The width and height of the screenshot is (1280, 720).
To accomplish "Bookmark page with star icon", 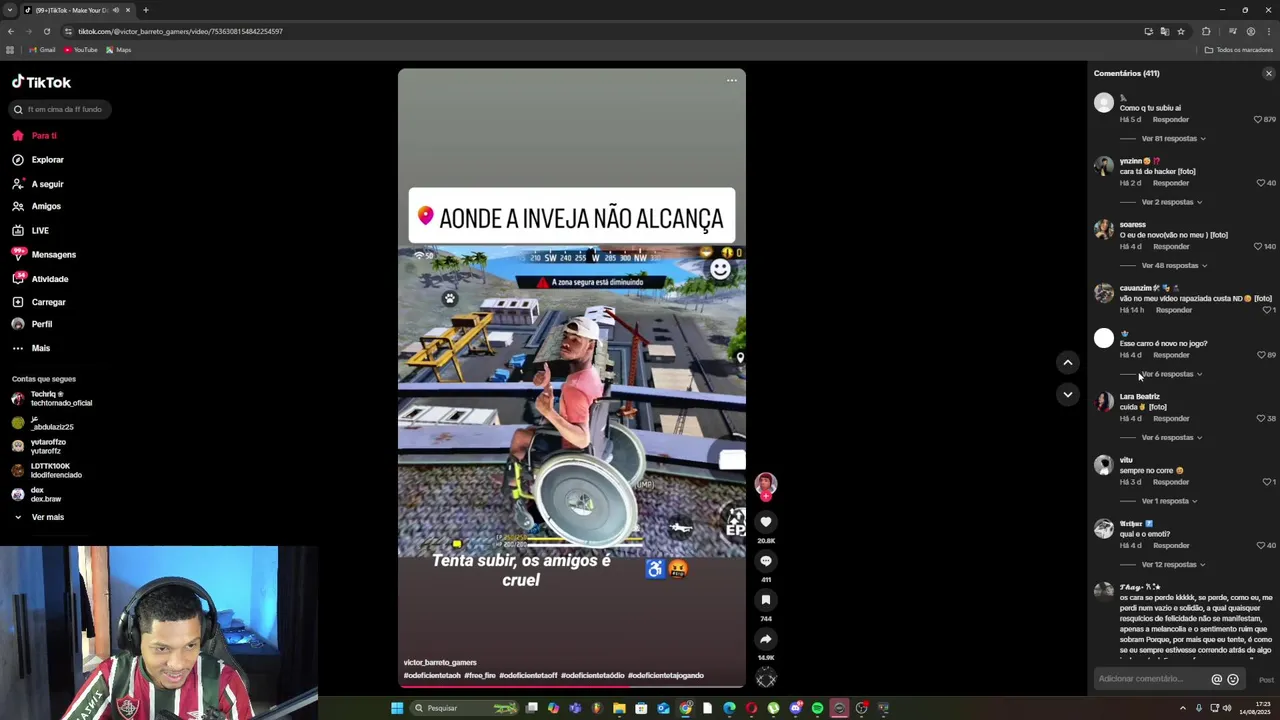I will pos(1181,31).
